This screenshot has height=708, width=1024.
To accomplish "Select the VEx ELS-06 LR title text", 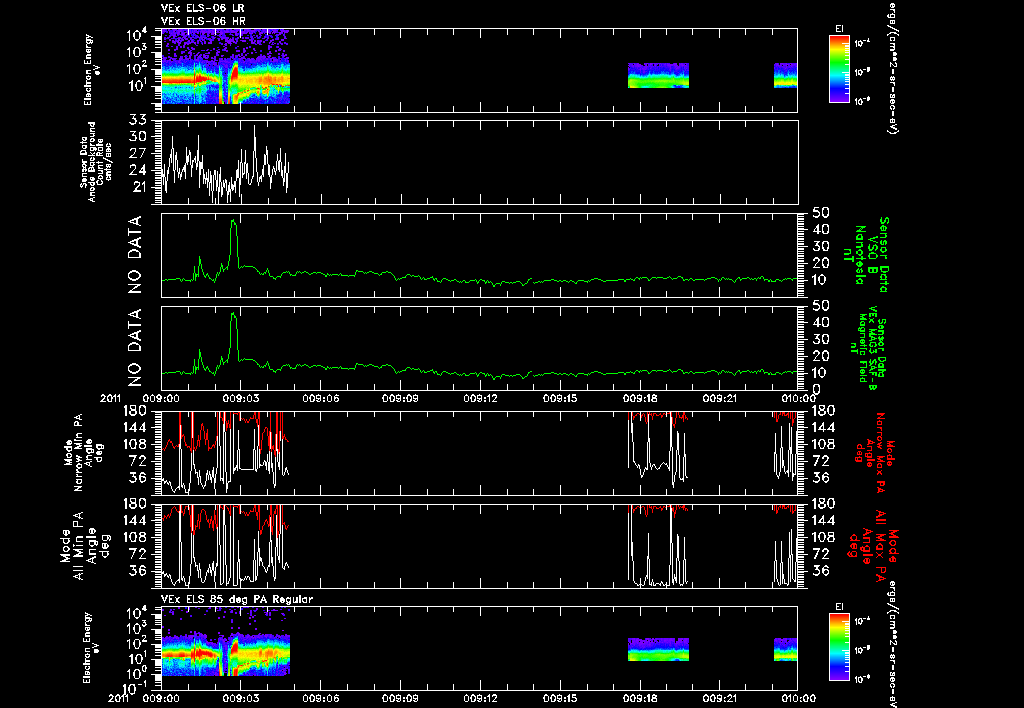I will coord(203,8).
